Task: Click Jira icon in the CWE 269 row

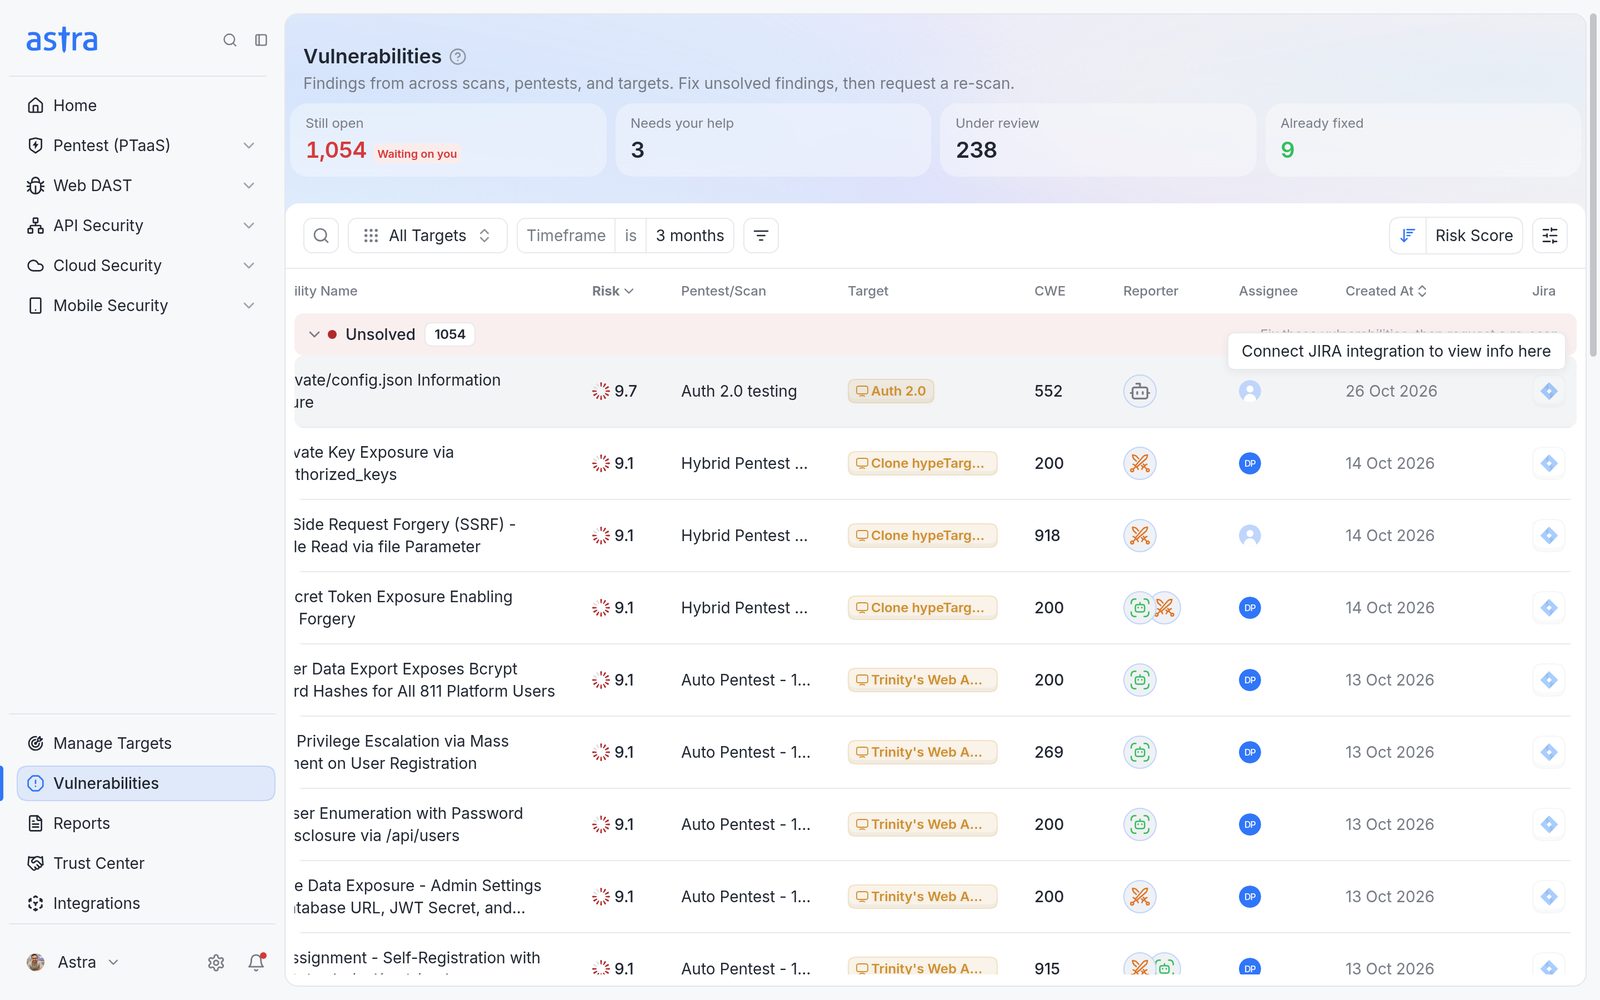Action: pos(1549,752)
